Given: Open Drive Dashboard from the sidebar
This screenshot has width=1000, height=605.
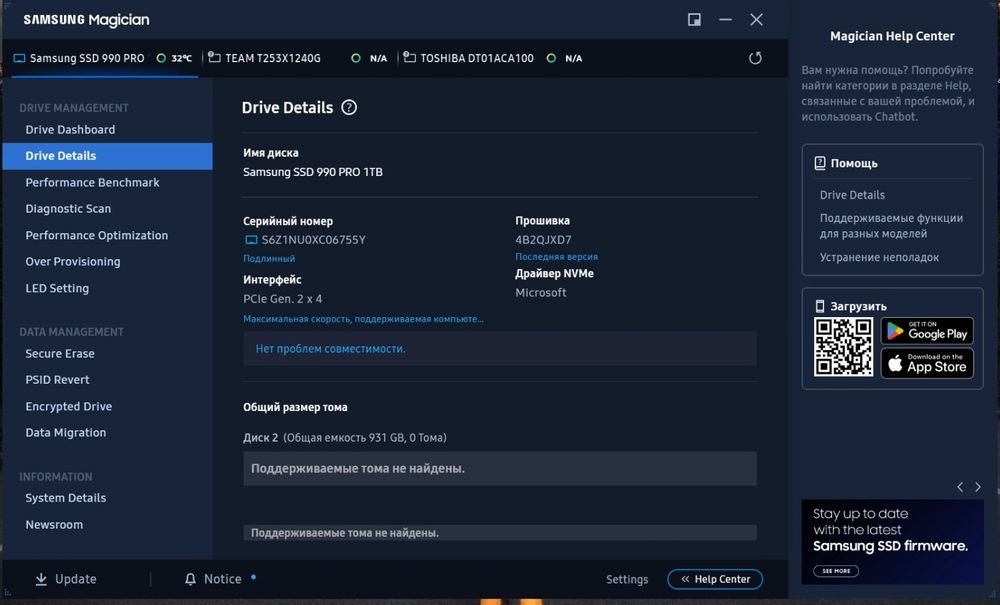Looking at the screenshot, I should click(70, 129).
